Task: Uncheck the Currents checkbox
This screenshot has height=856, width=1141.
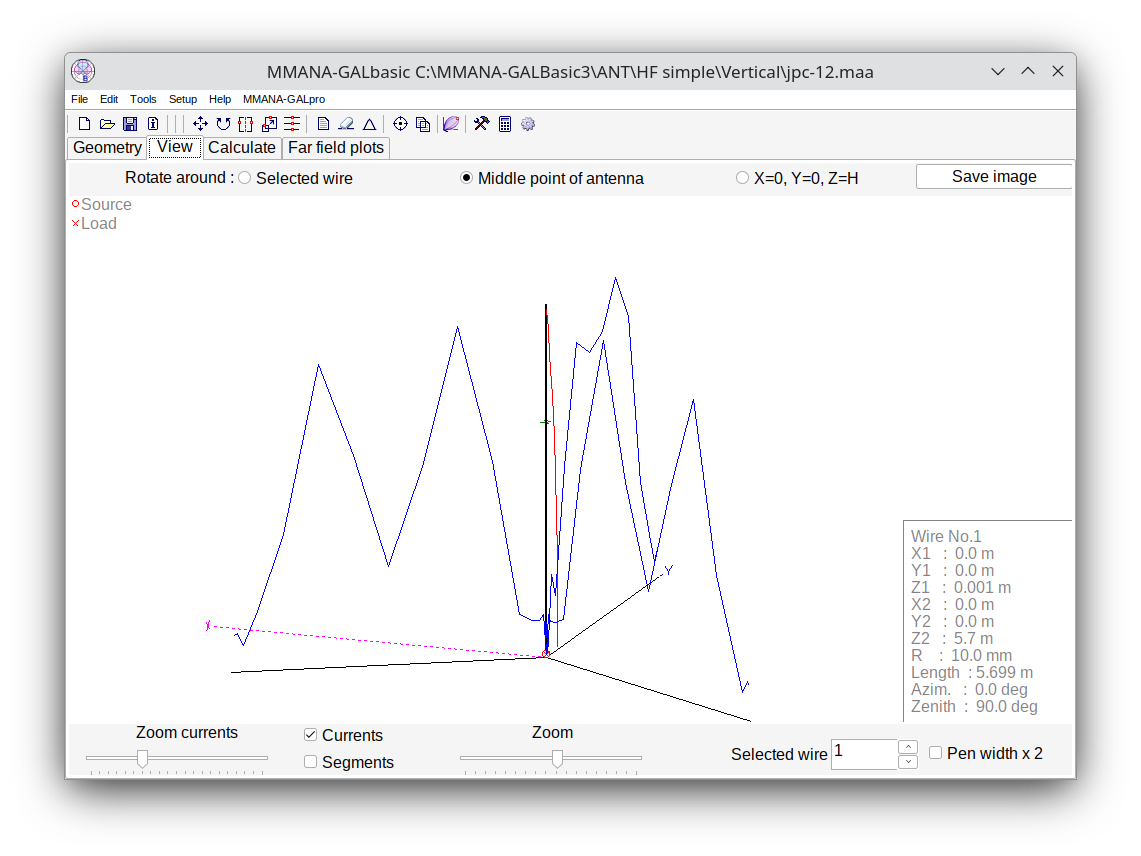Action: 311,734
